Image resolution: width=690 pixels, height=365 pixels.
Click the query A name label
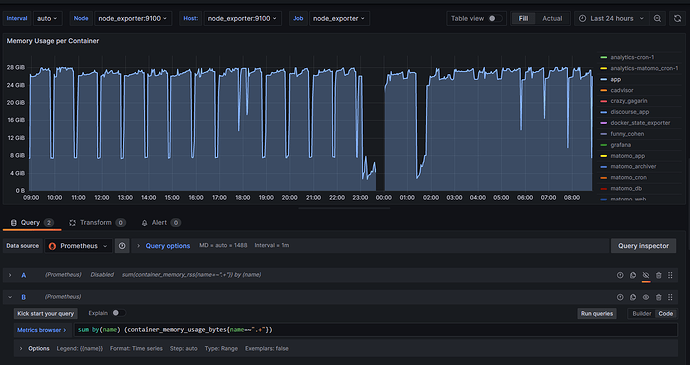[x=24, y=275]
